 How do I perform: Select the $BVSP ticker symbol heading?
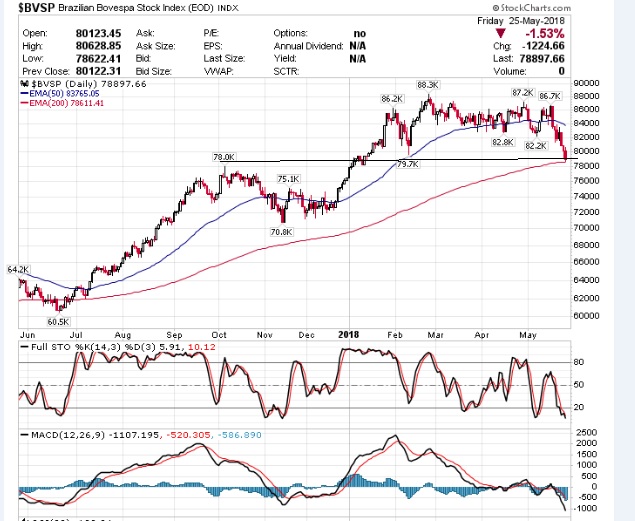36,7
